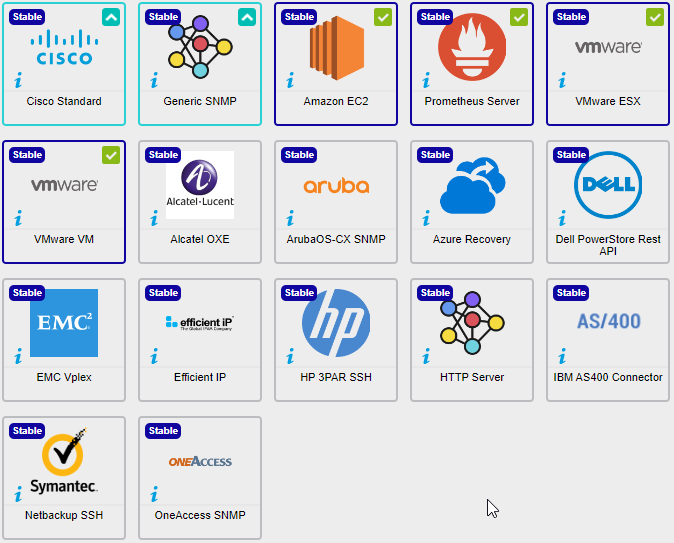Screen dimensions: 674x543
Task: Select the Netbackup SSH label
Action: pyautogui.click(x=64, y=515)
